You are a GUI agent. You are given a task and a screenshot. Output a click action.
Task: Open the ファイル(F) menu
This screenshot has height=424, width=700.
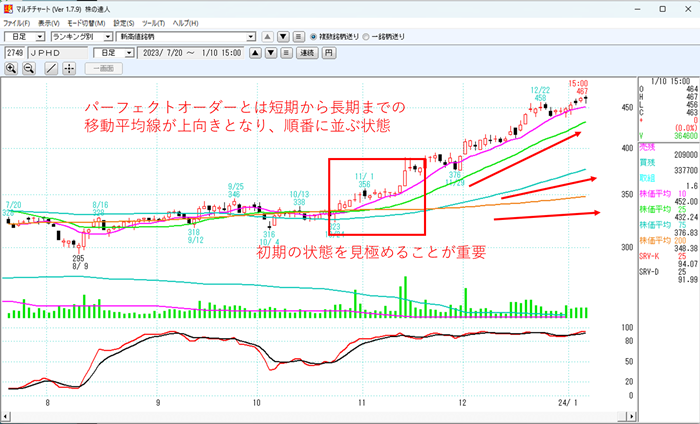17,21
